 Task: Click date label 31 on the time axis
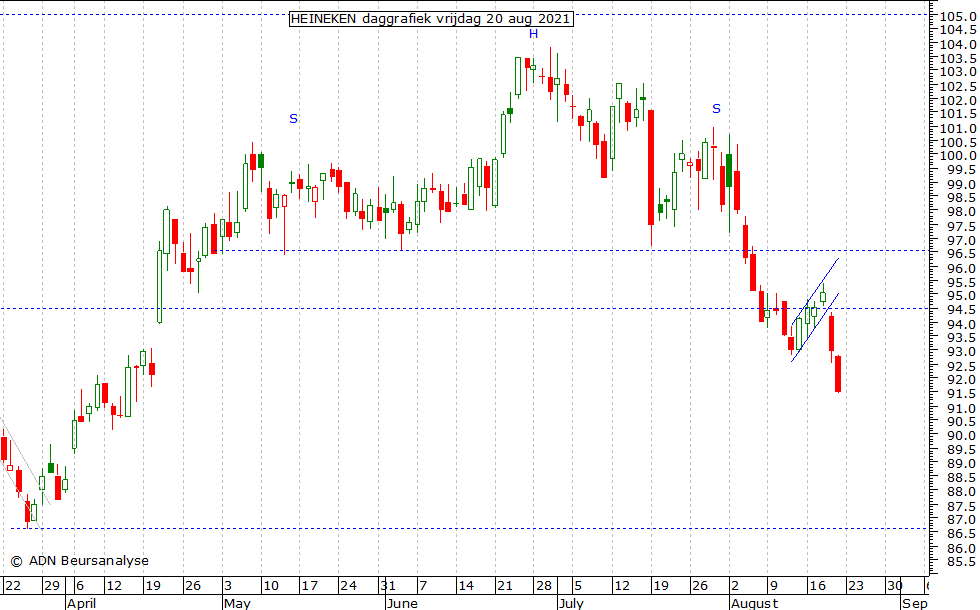(x=388, y=586)
